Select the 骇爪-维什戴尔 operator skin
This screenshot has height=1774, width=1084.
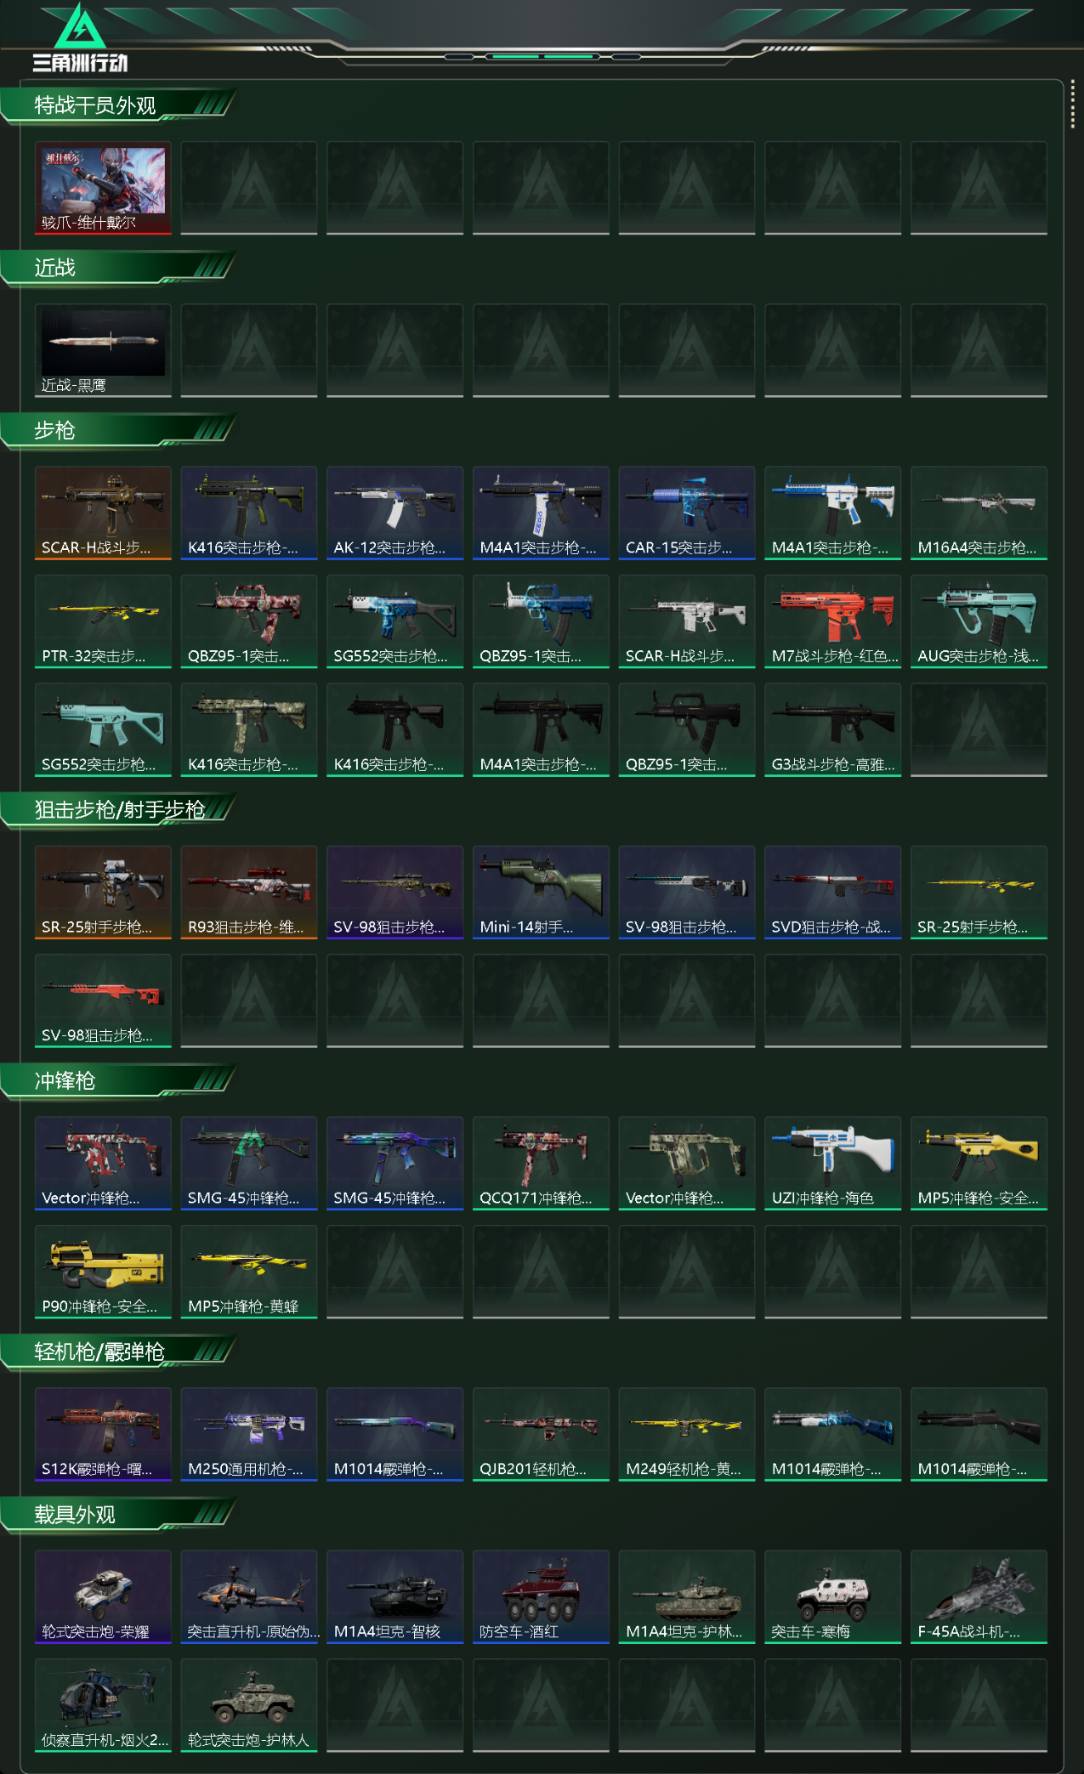(103, 188)
